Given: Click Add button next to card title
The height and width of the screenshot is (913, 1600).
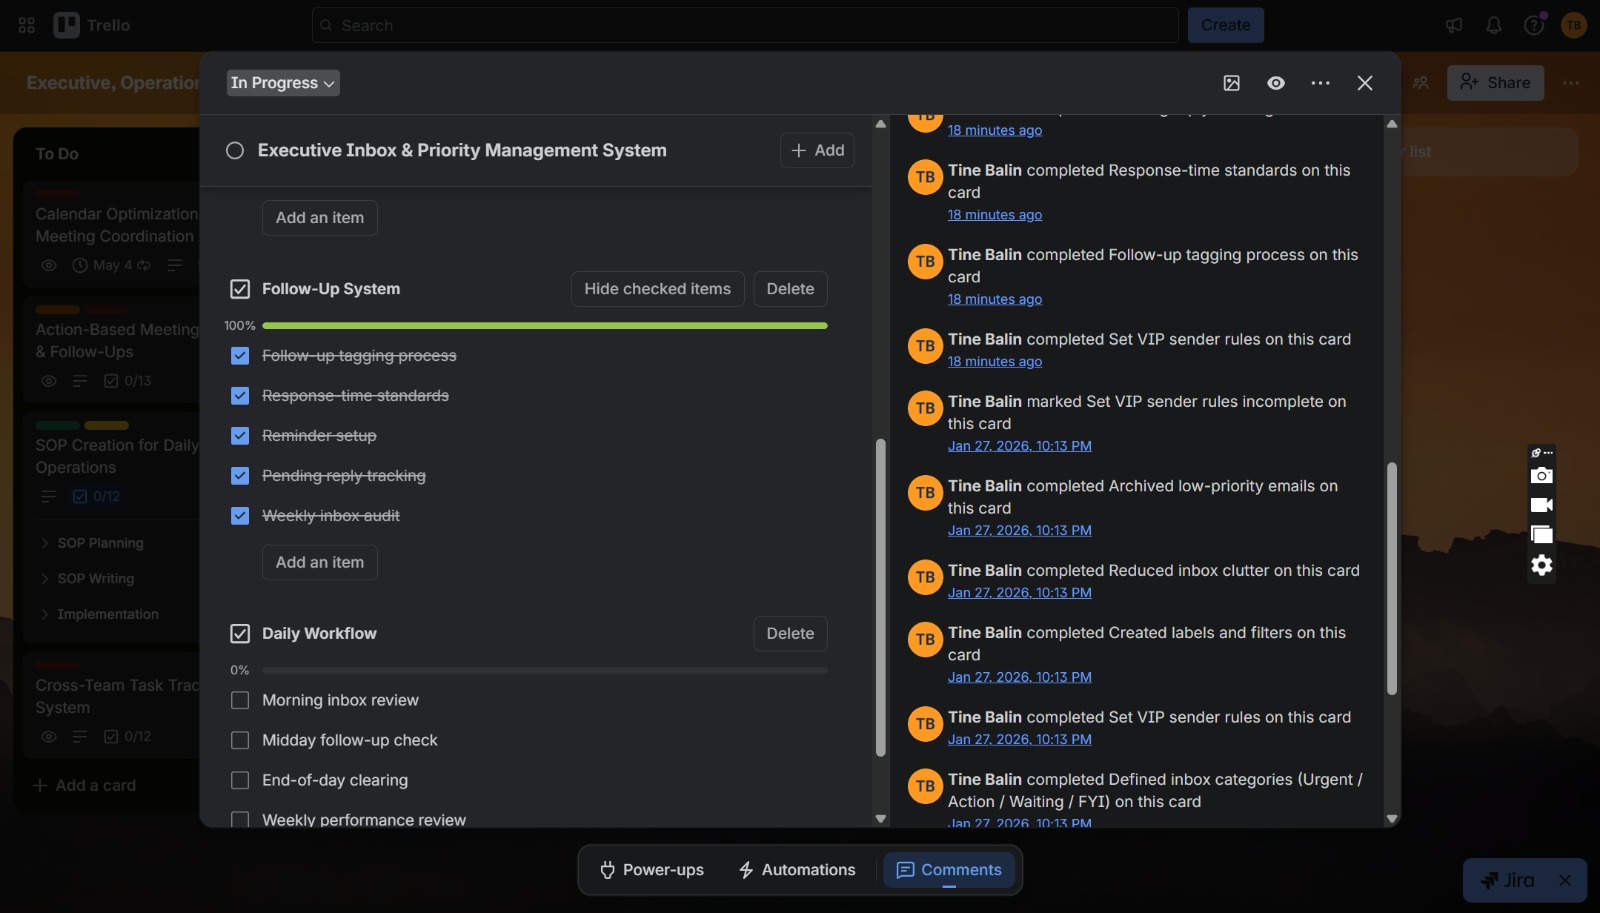Looking at the screenshot, I should point(817,150).
